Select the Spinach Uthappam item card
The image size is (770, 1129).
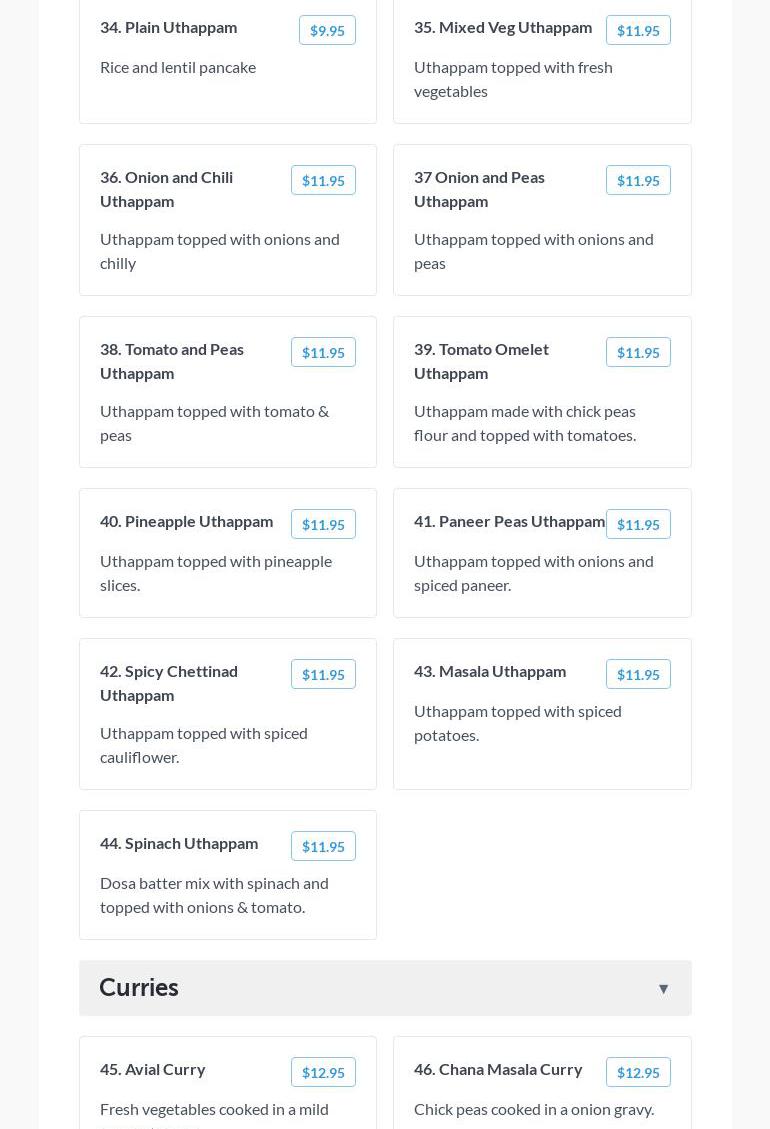pyautogui.click(x=228, y=875)
